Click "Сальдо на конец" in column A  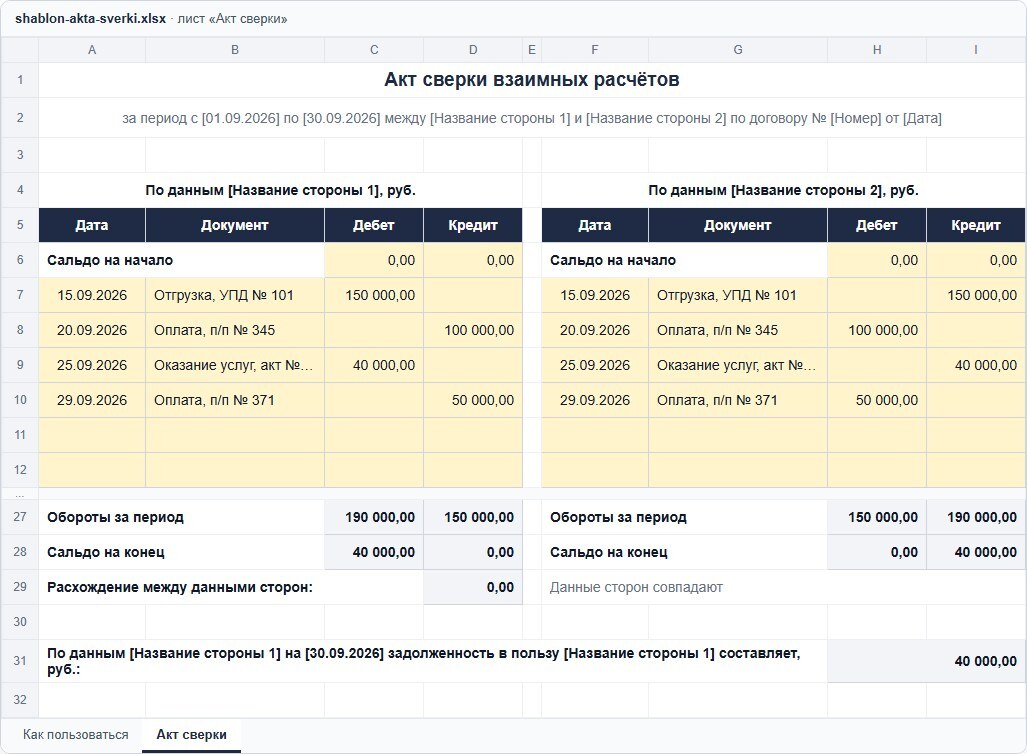click(105, 552)
